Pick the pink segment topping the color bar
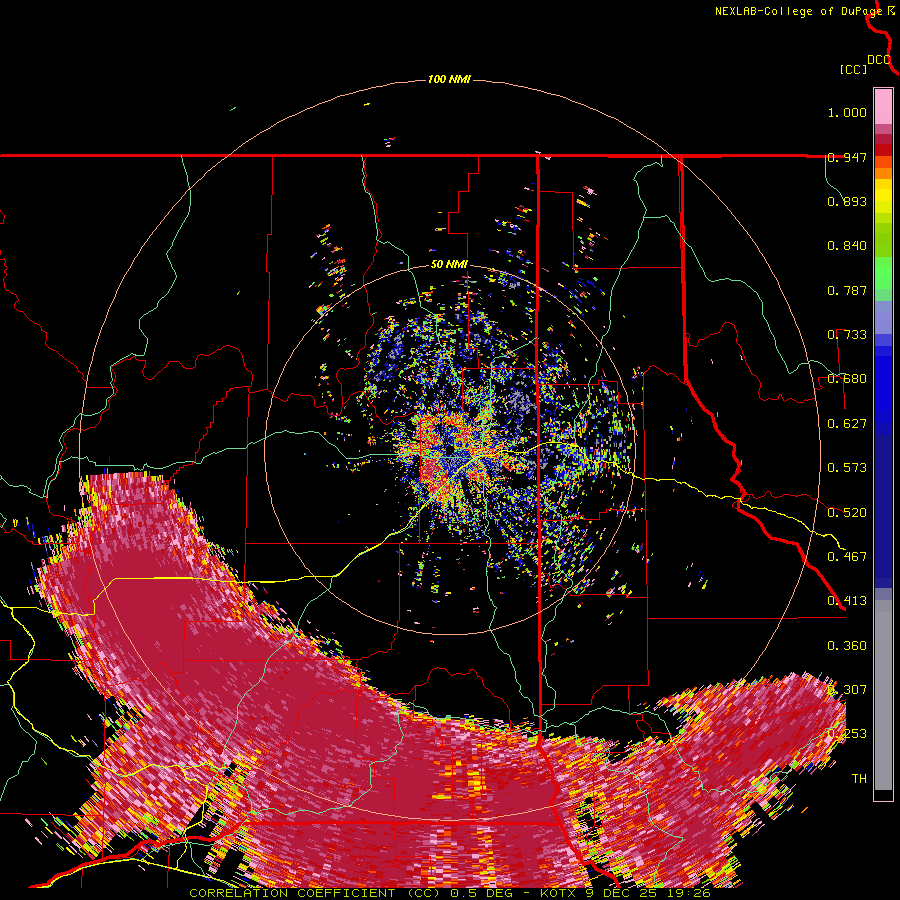 [883, 106]
